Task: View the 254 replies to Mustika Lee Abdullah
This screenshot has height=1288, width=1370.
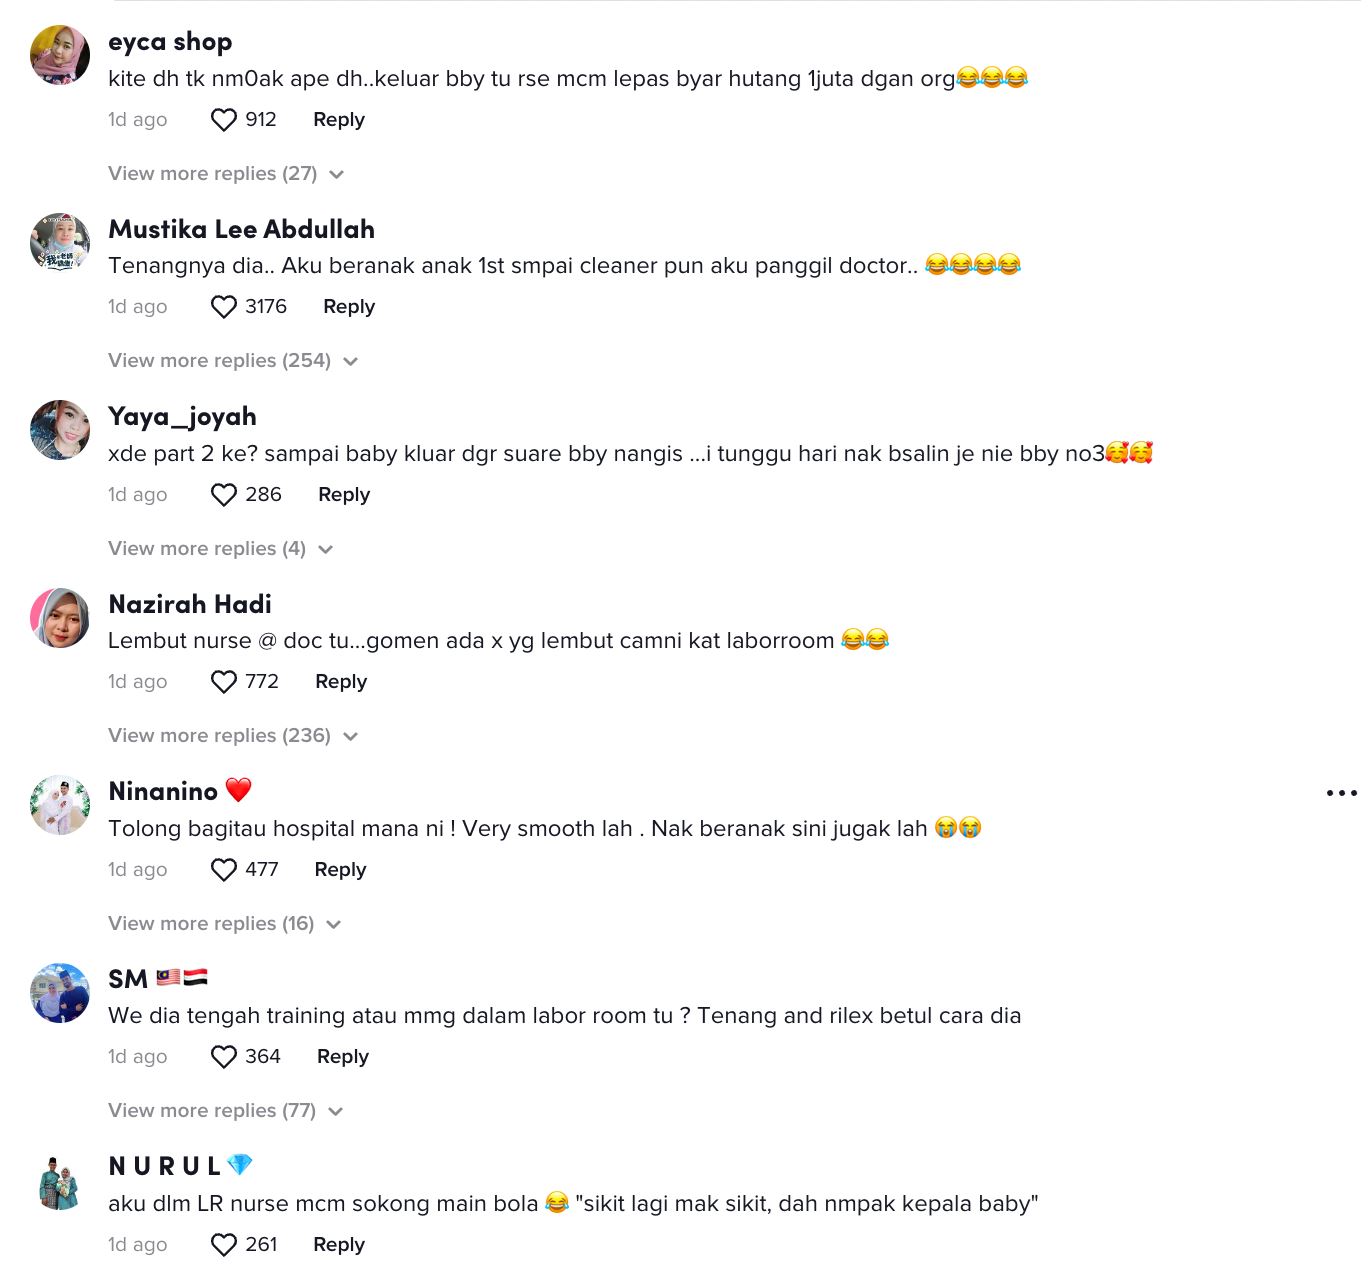Action: pos(219,360)
